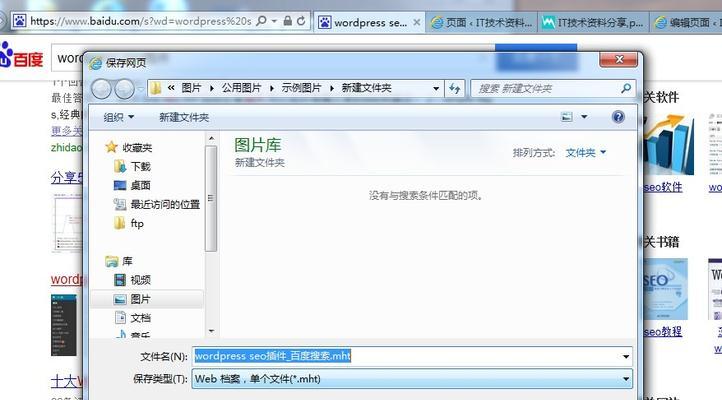This screenshot has width=722, height=400.
Task: Select the ftp folder in sidebar
Action: 129,223
